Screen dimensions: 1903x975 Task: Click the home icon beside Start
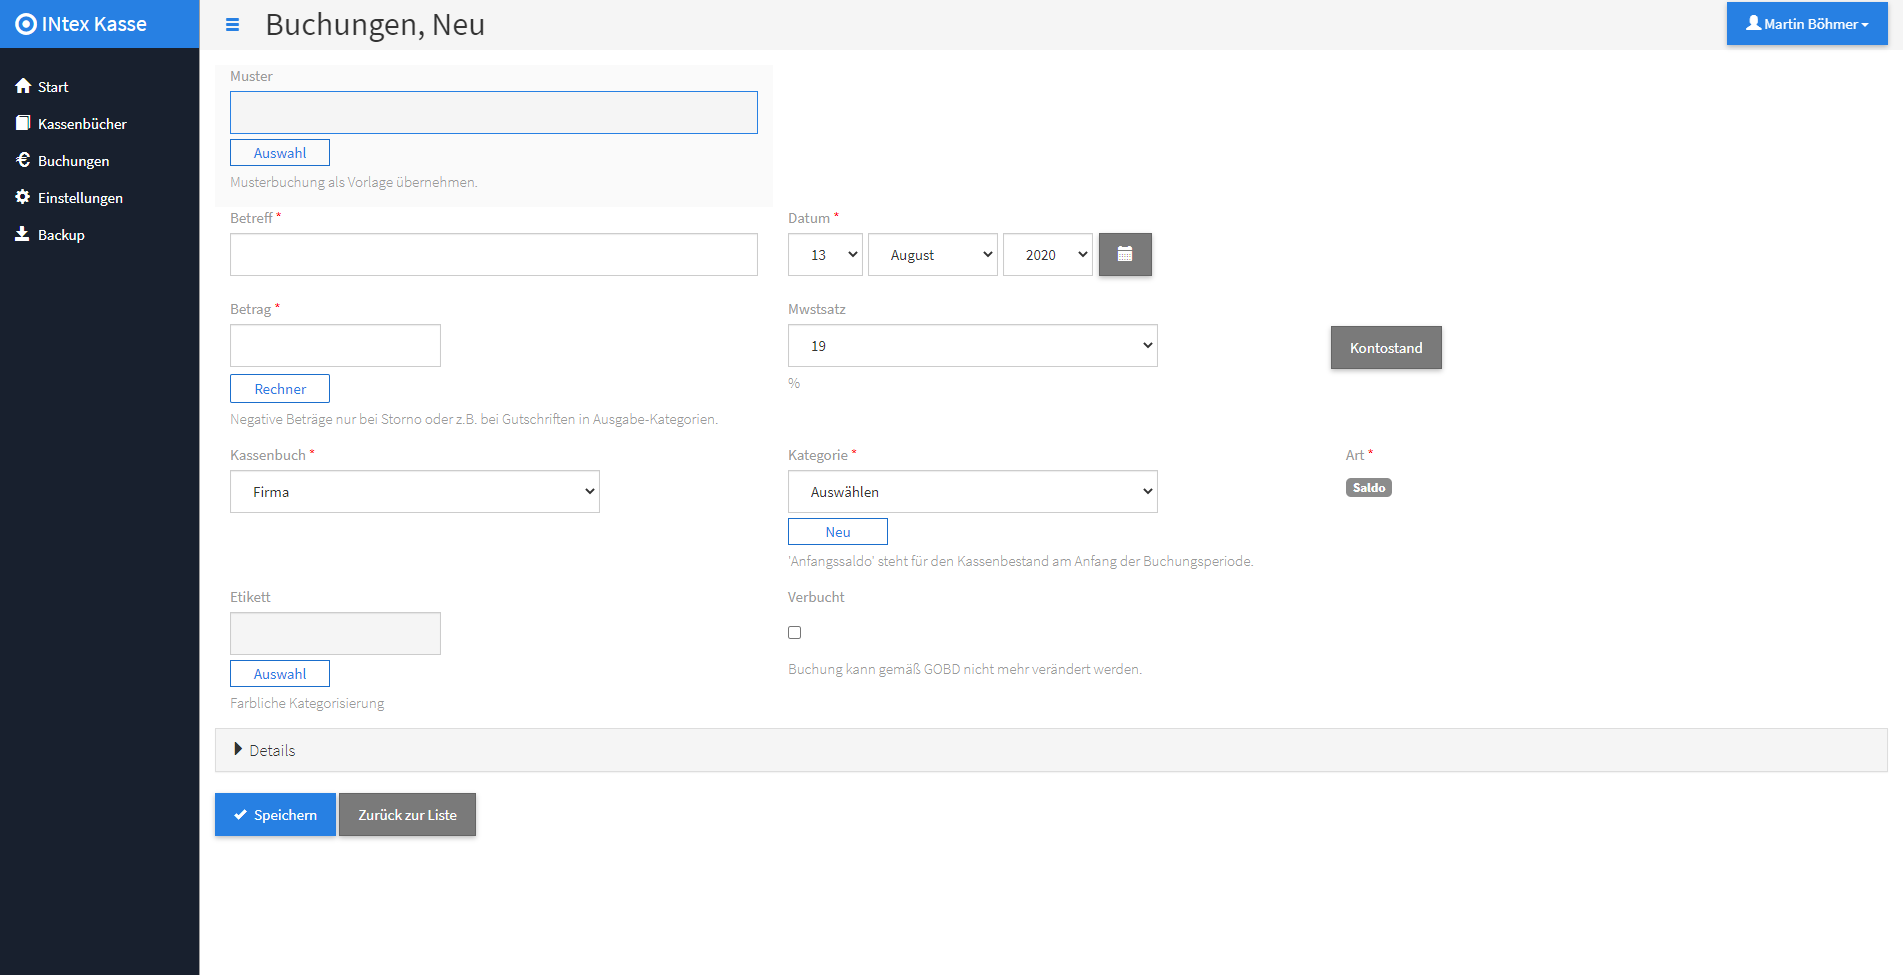pos(23,86)
